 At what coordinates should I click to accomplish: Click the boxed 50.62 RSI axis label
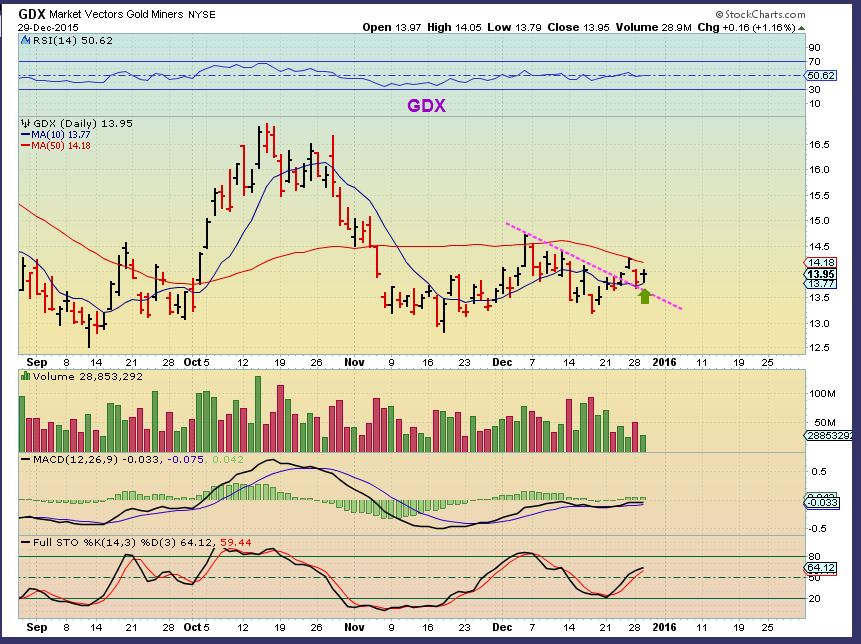821,76
